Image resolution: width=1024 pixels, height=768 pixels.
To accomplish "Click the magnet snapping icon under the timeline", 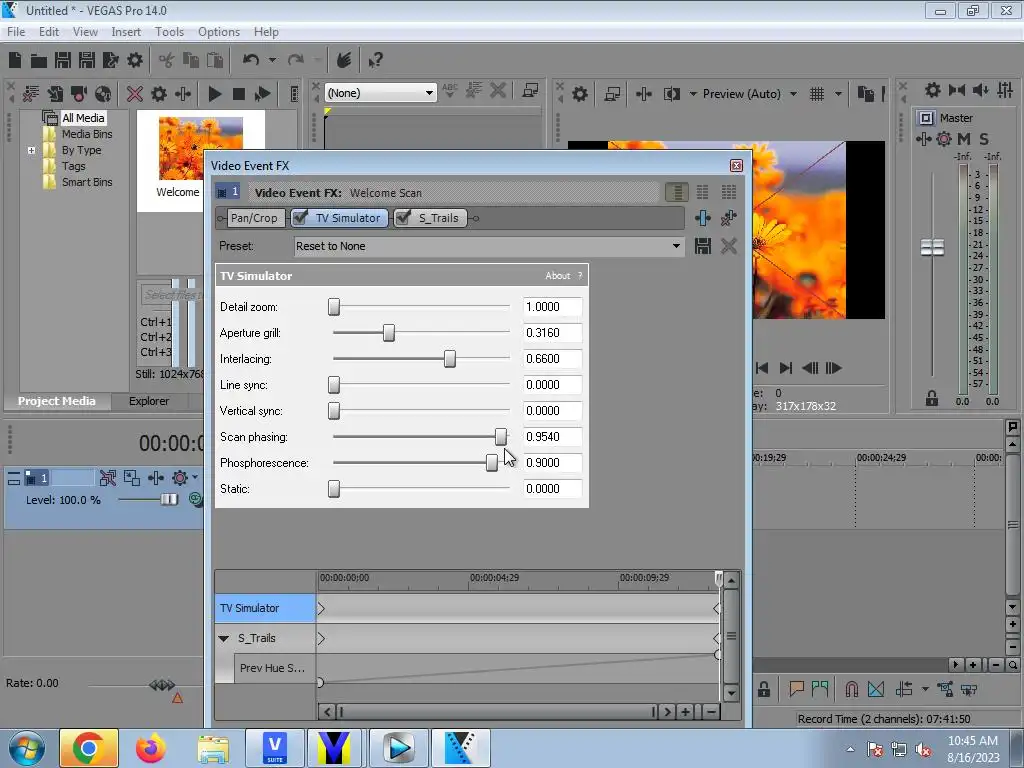I will pos(851,689).
